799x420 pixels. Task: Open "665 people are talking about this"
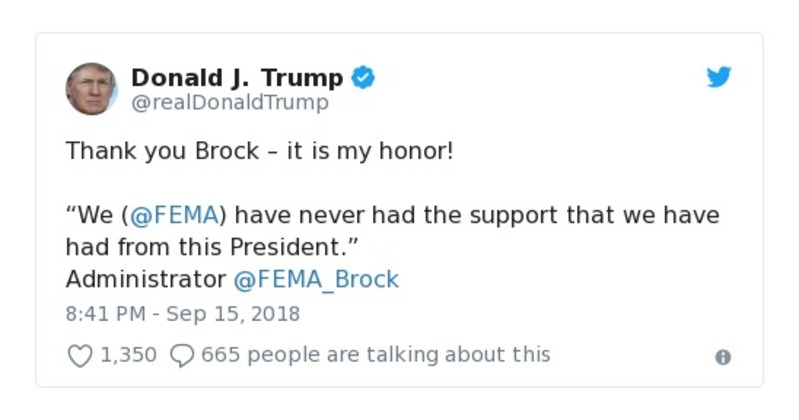coord(375,355)
